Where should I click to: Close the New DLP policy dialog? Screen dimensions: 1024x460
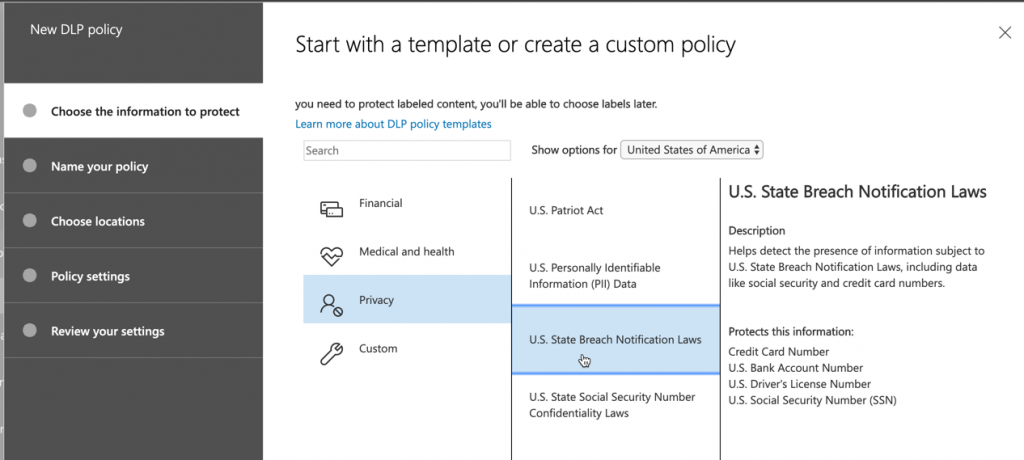pos(1004,33)
